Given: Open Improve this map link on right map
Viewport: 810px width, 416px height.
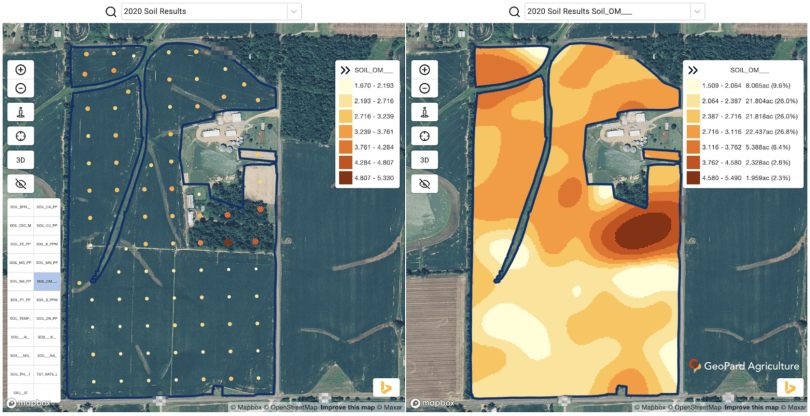Looking at the screenshot, I should [752, 408].
